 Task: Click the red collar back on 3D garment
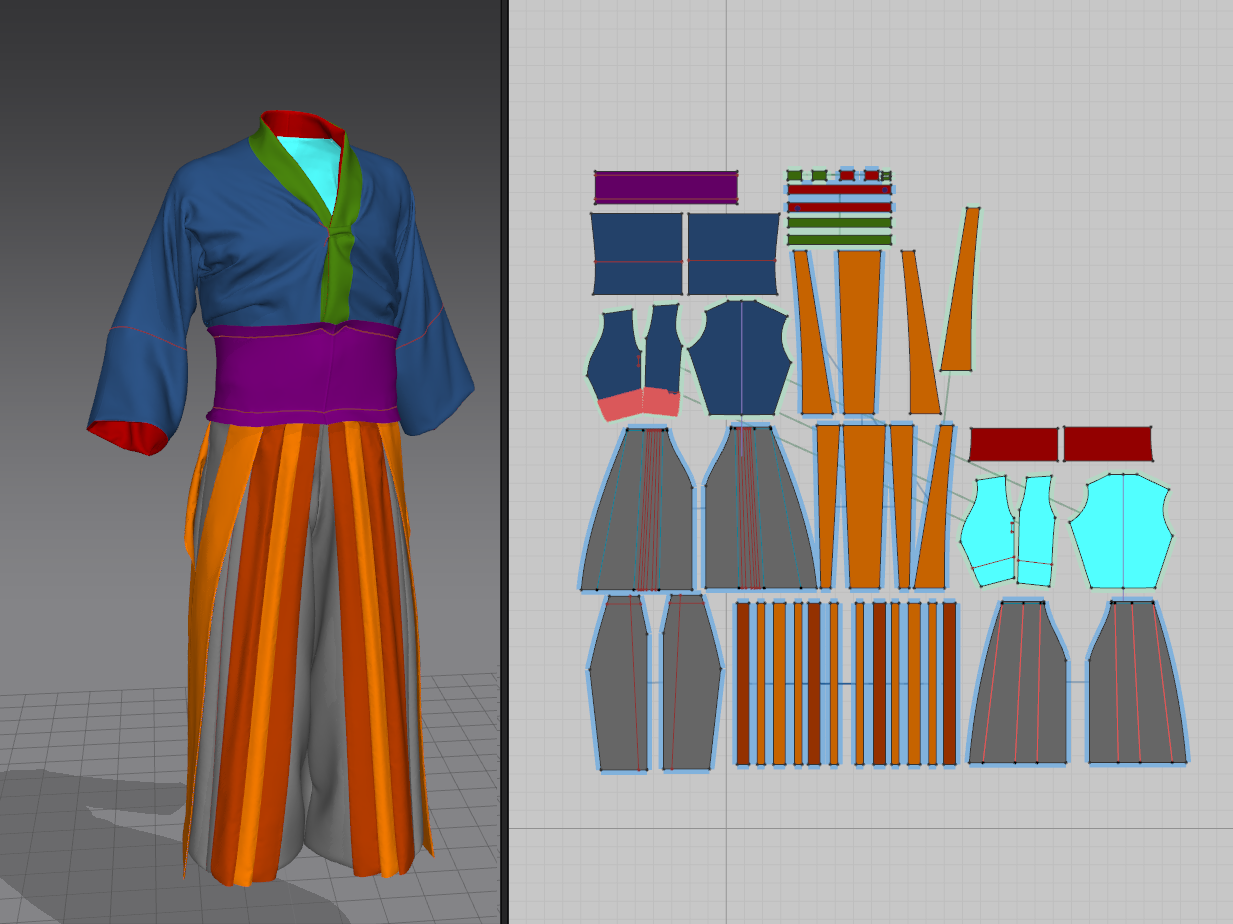(x=303, y=123)
